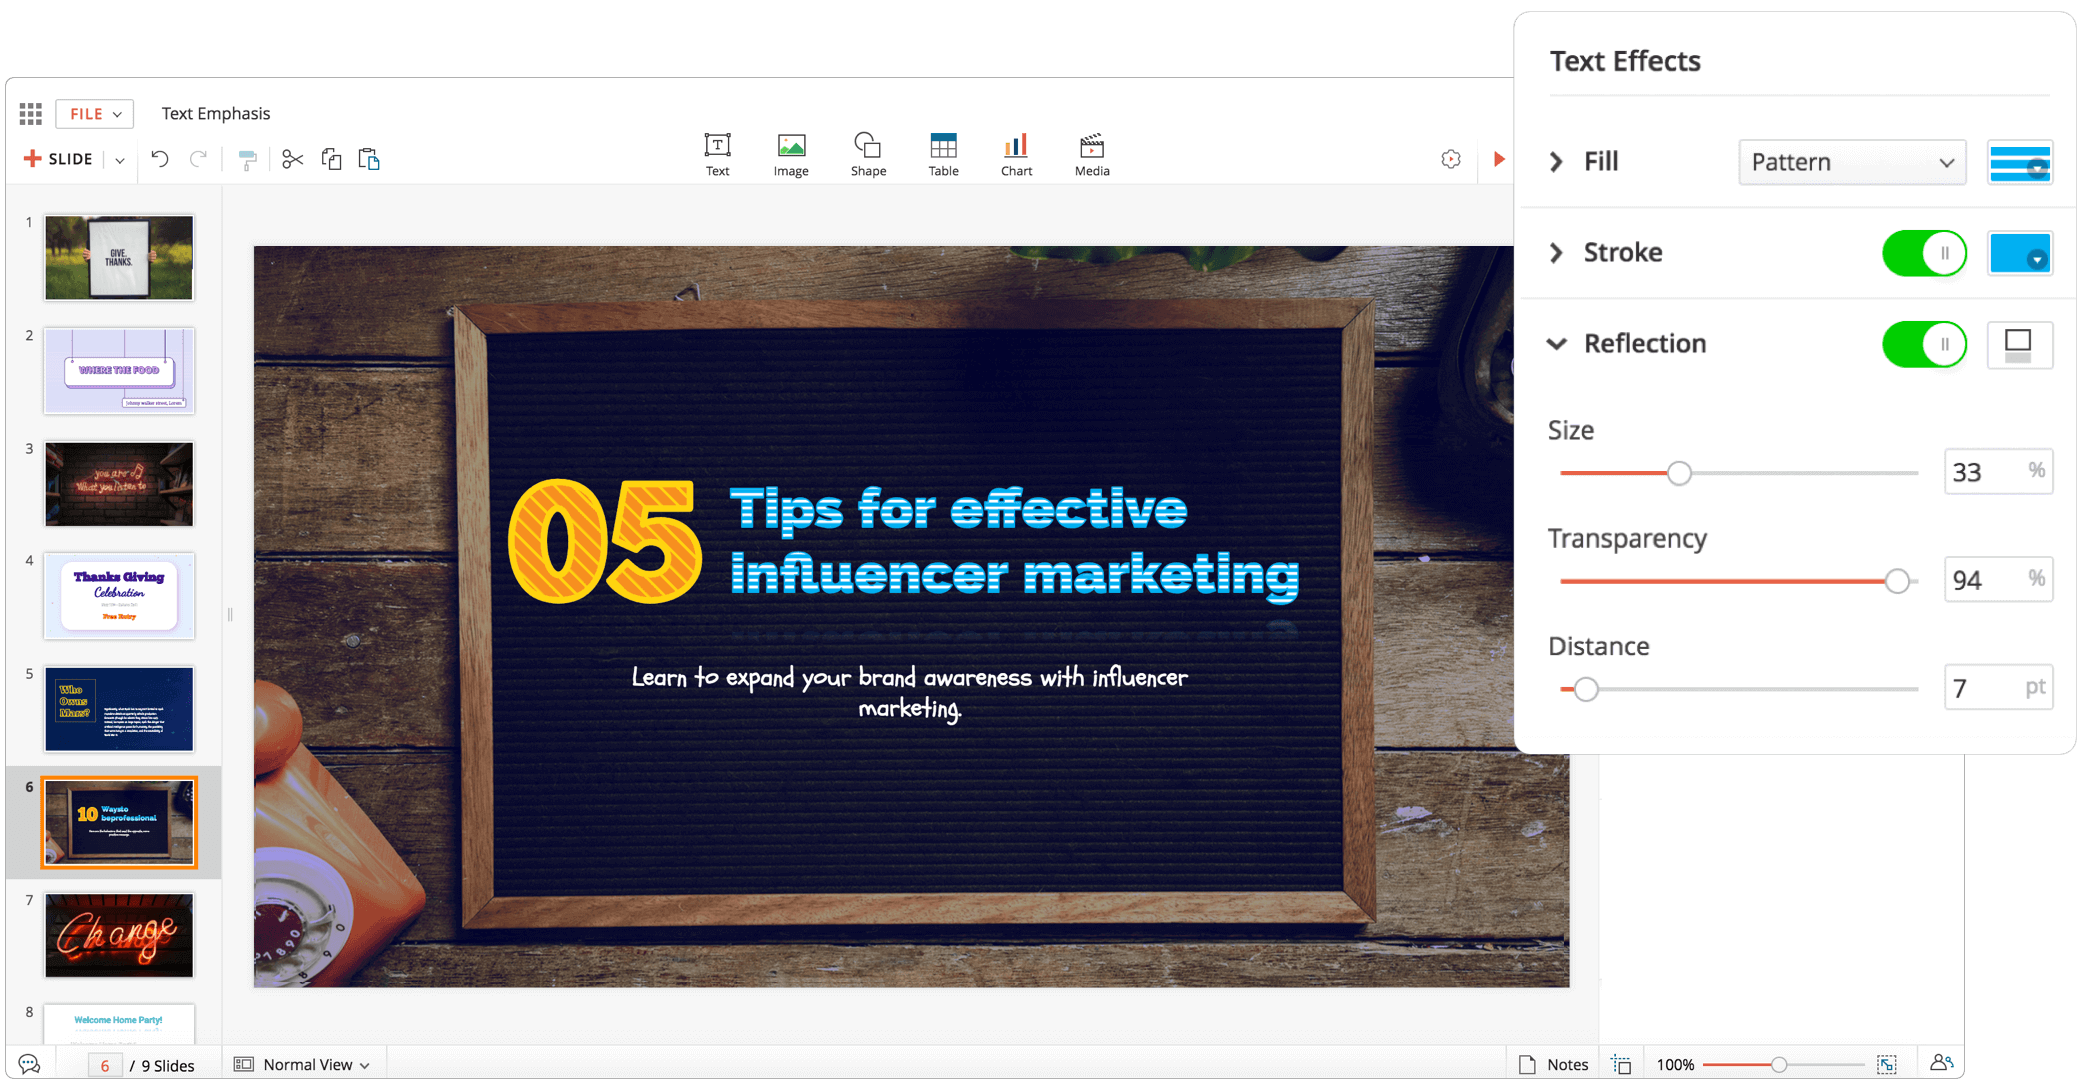The width and height of the screenshot is (2090, 1086).
Task: Disable the Reflection toggle
Action: 1924,344
